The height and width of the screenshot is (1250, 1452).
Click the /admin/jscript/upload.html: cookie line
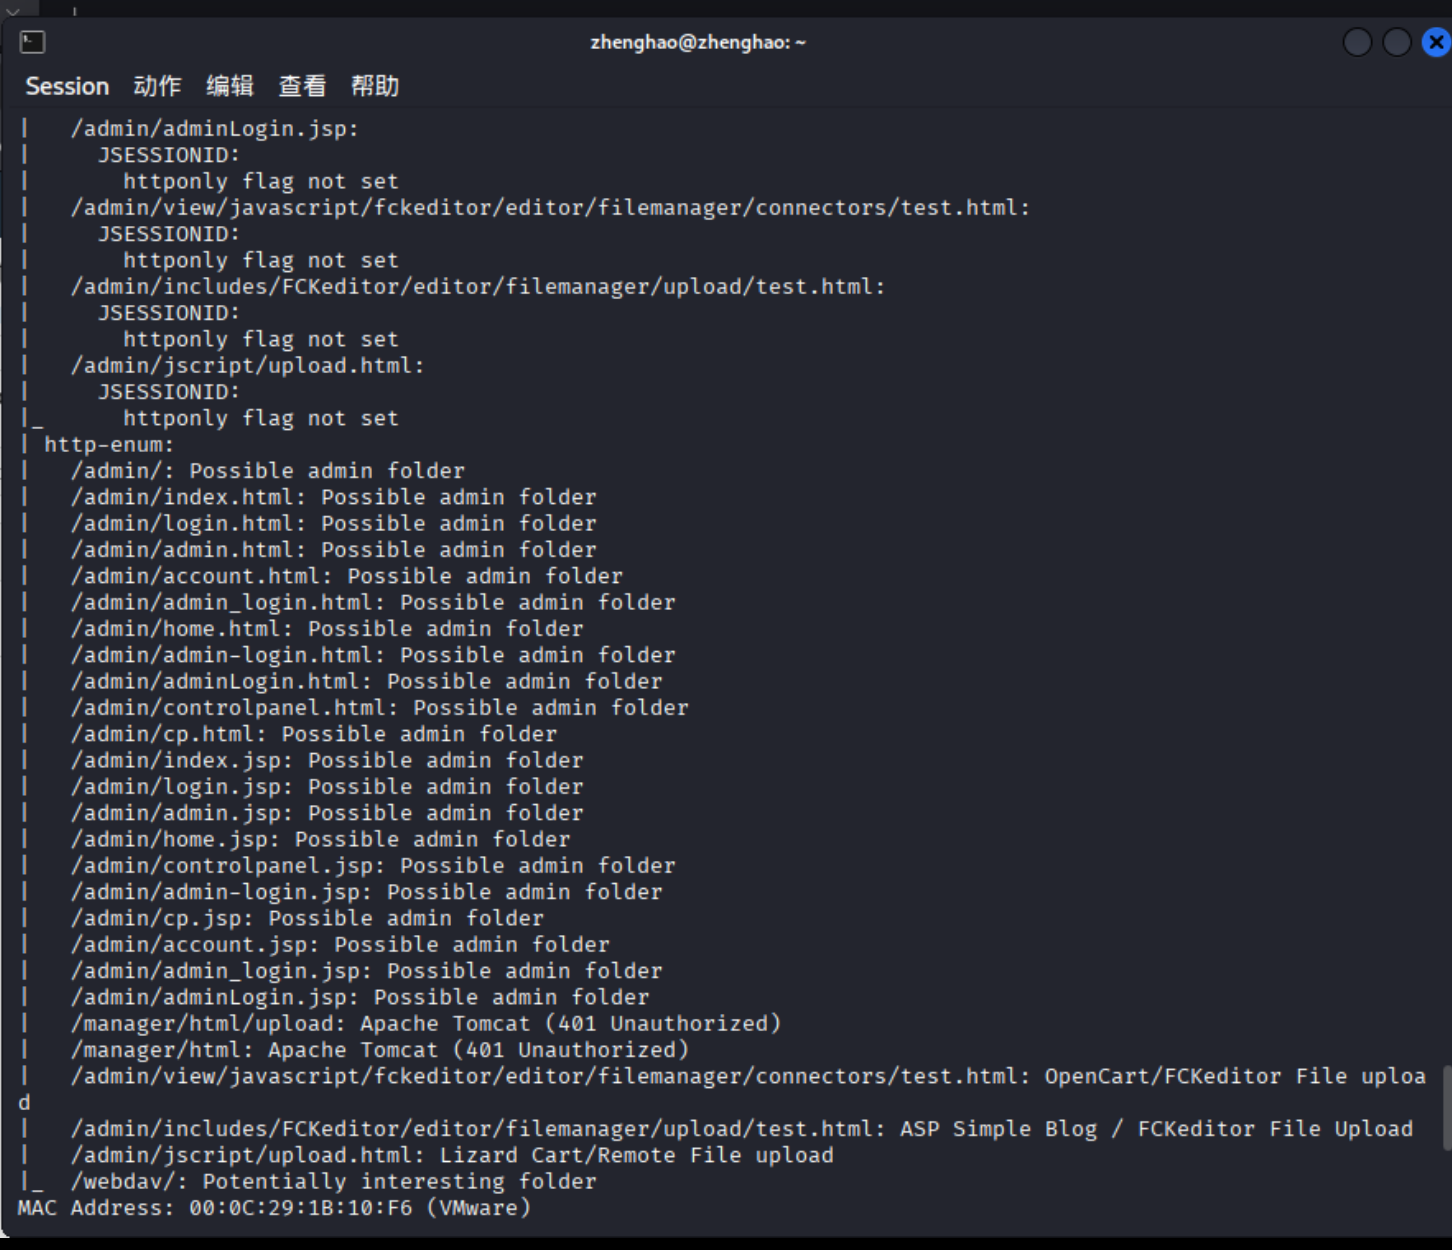pyautogui.click(x=247, y=366)
